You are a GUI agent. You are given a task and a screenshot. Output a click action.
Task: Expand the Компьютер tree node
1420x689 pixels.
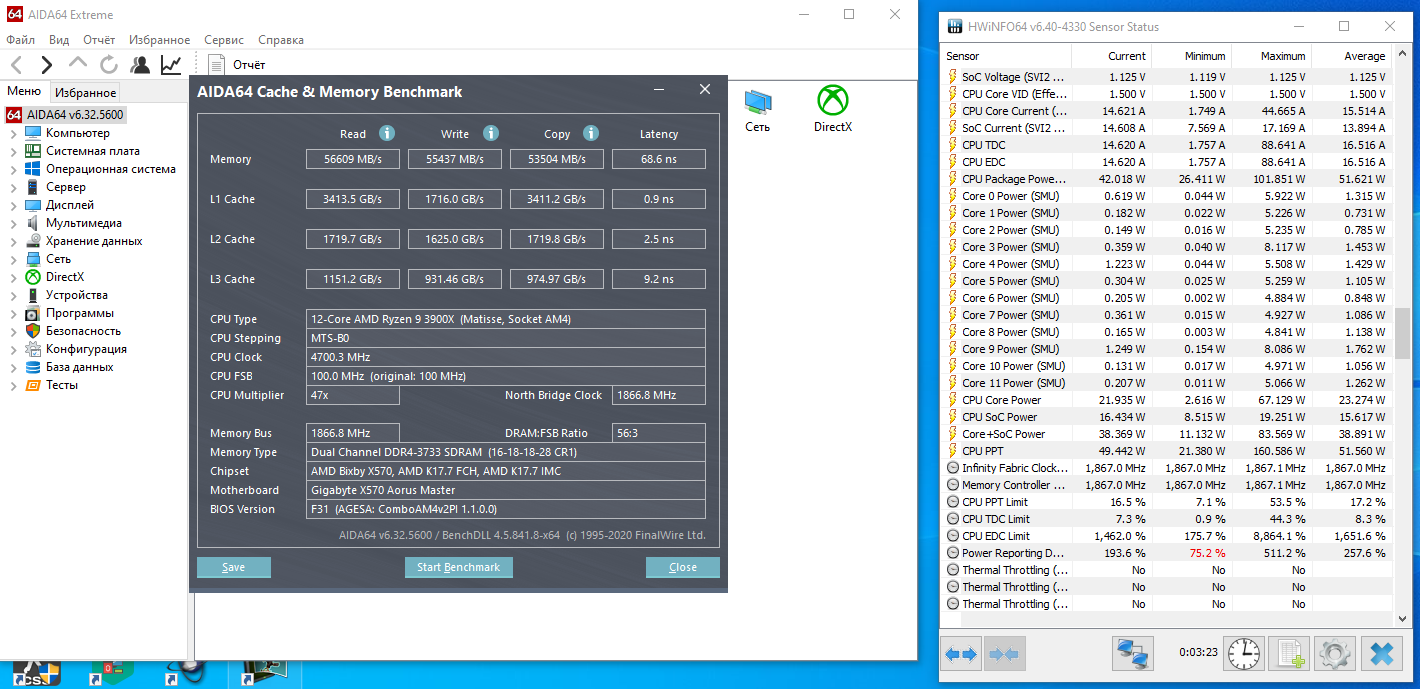[x=13, y=133]
